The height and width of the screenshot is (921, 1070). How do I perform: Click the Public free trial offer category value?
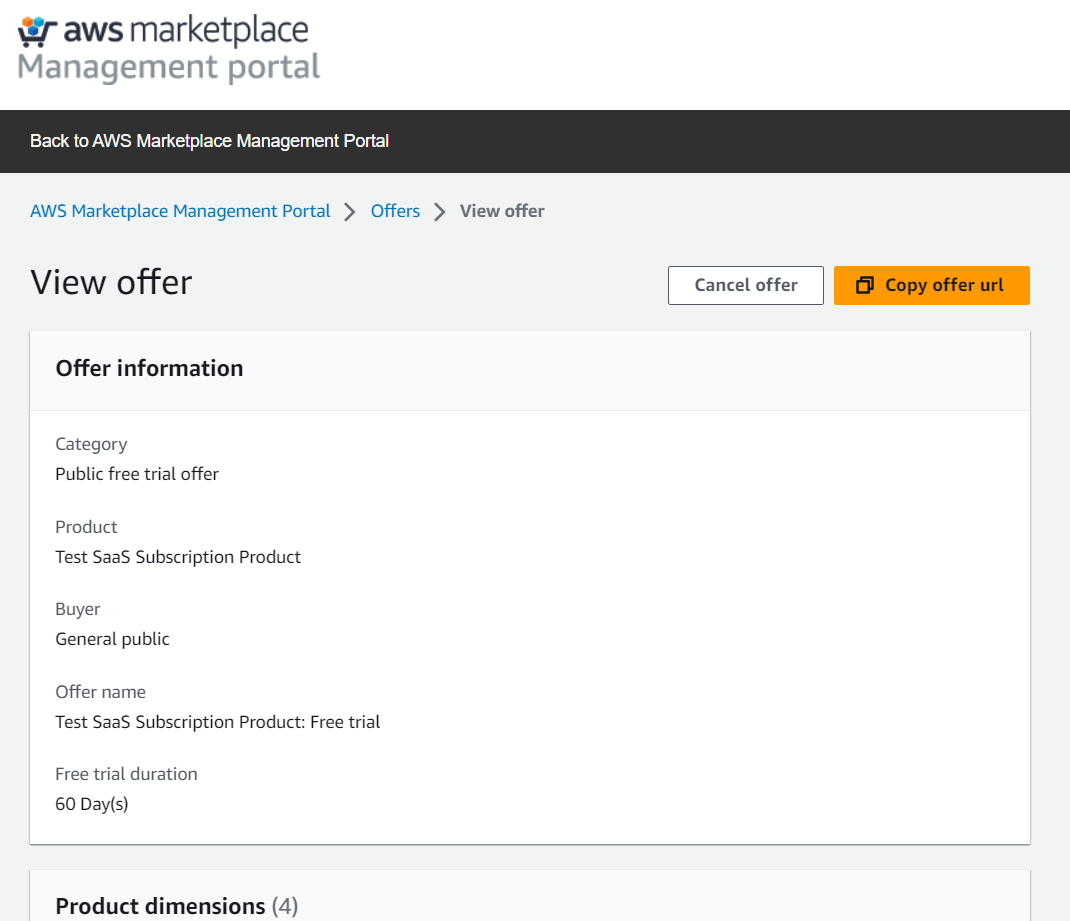(x=137, y=474)
